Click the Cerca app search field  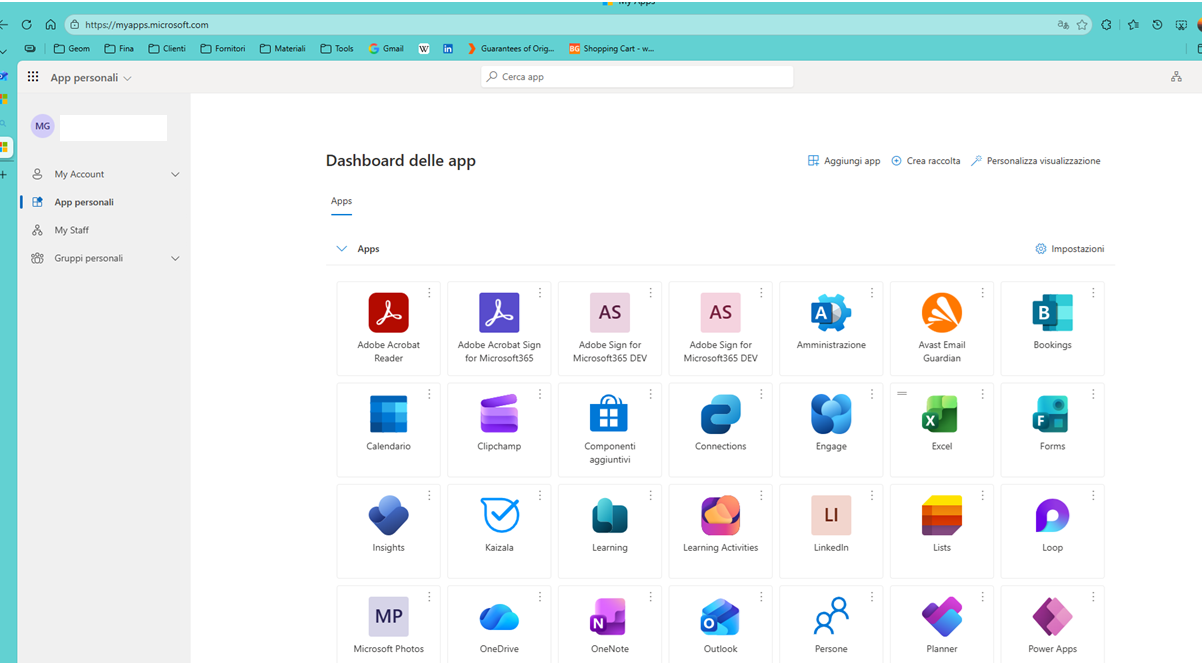[x=637, y=77]
